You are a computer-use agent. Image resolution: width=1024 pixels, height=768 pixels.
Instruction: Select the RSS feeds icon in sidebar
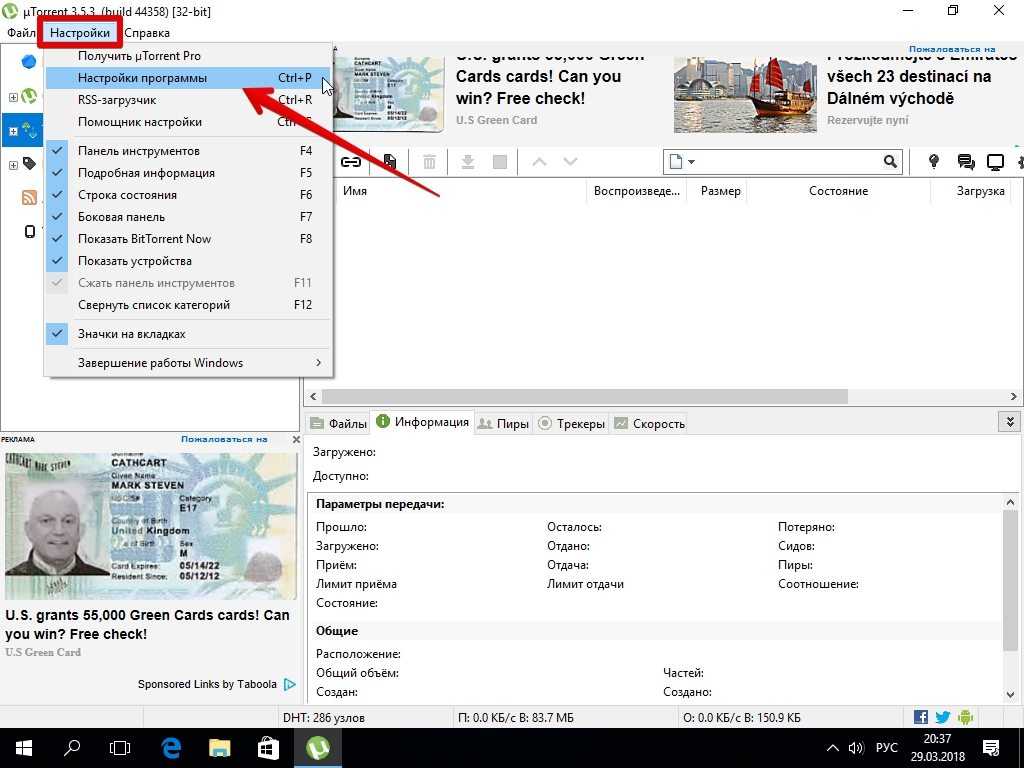(29, 198)
